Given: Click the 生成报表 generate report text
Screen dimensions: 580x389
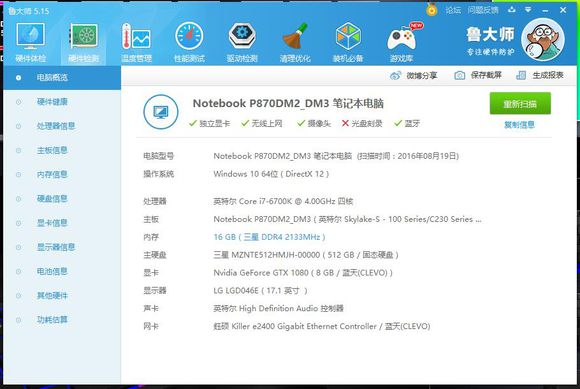Looking at the screenshot, I should click(x=548, y=75).
